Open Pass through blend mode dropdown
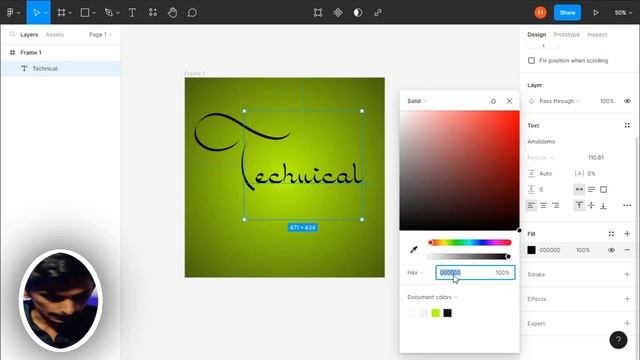This screenshot has width=640, height=360. tap(560, 101)
